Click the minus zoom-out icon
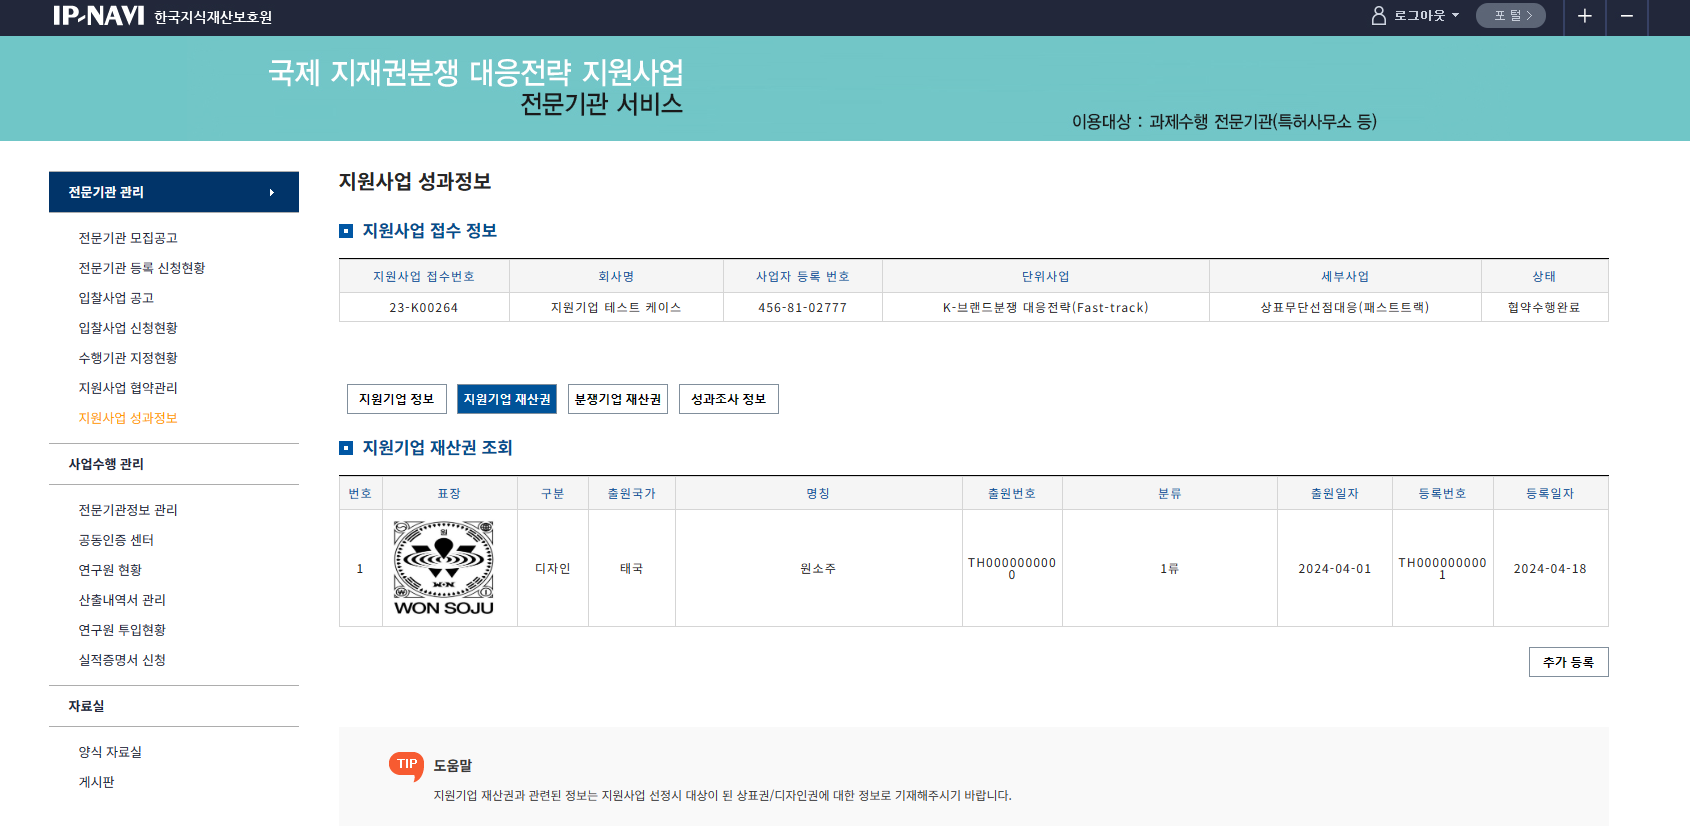Image resolution: width=1690 pixels, height=840 pixels. click(x=1627, y=16)
